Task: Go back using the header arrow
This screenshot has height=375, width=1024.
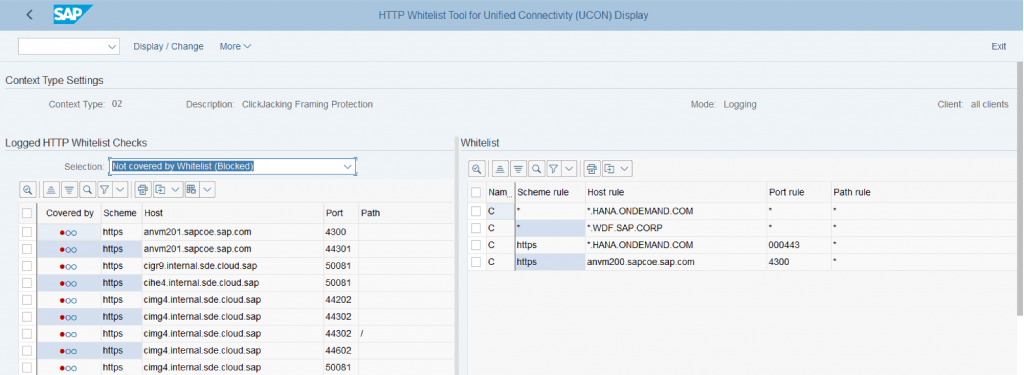Action: pos(29,14)
